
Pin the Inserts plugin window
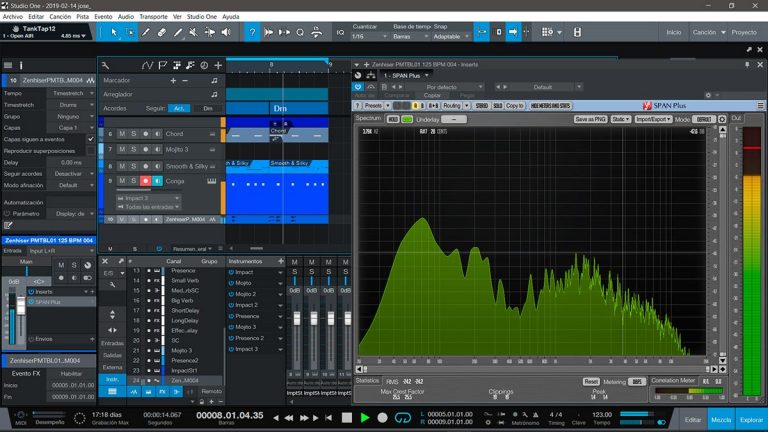click(x=747, y=65)
